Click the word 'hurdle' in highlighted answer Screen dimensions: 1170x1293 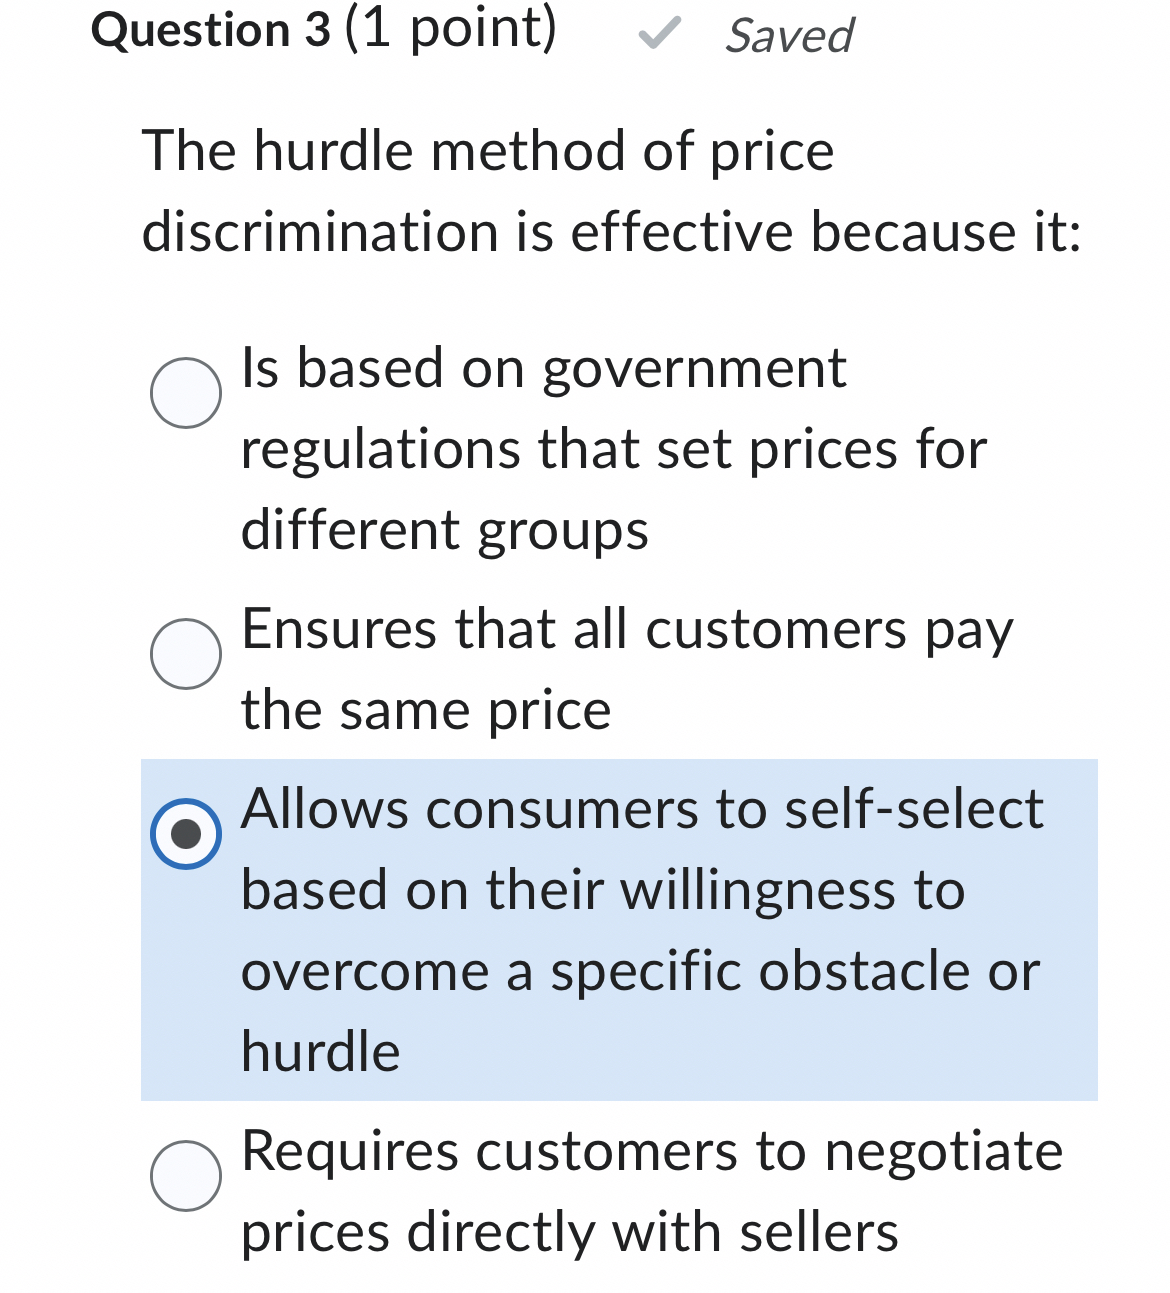[x=320, y=1048]
